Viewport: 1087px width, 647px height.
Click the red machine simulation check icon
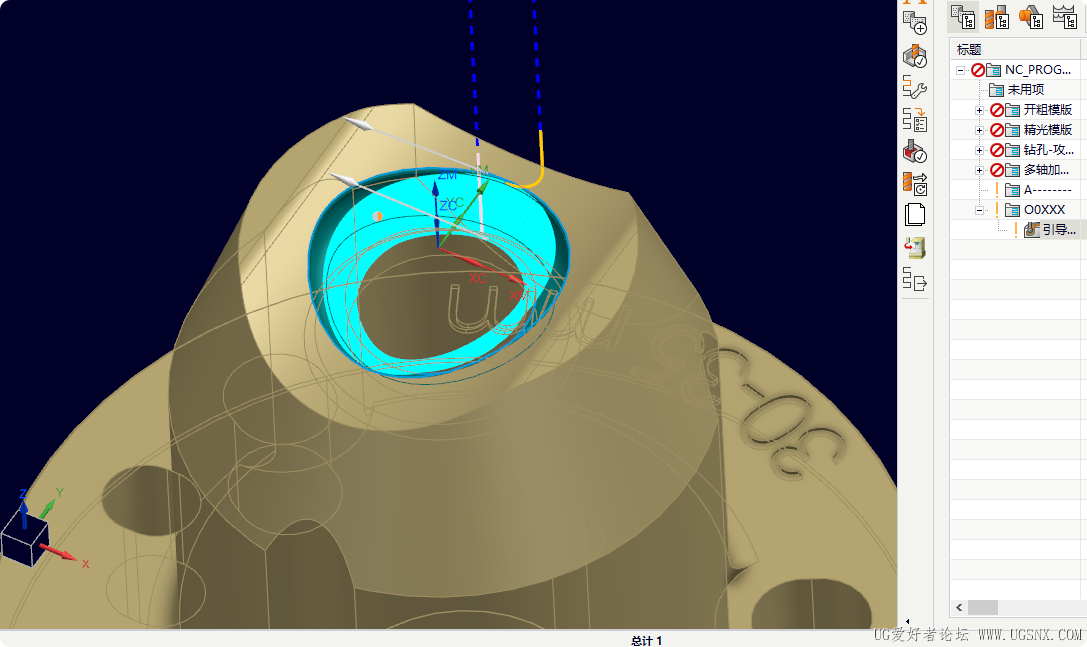(915, 152)
